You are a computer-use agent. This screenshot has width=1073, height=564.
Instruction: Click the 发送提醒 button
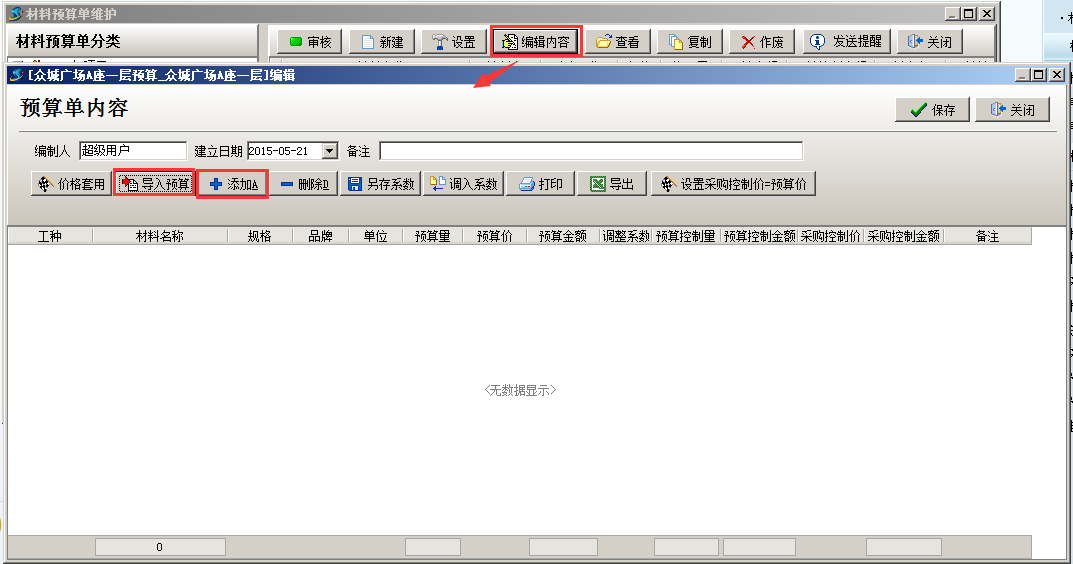click(x=846, y=42)
